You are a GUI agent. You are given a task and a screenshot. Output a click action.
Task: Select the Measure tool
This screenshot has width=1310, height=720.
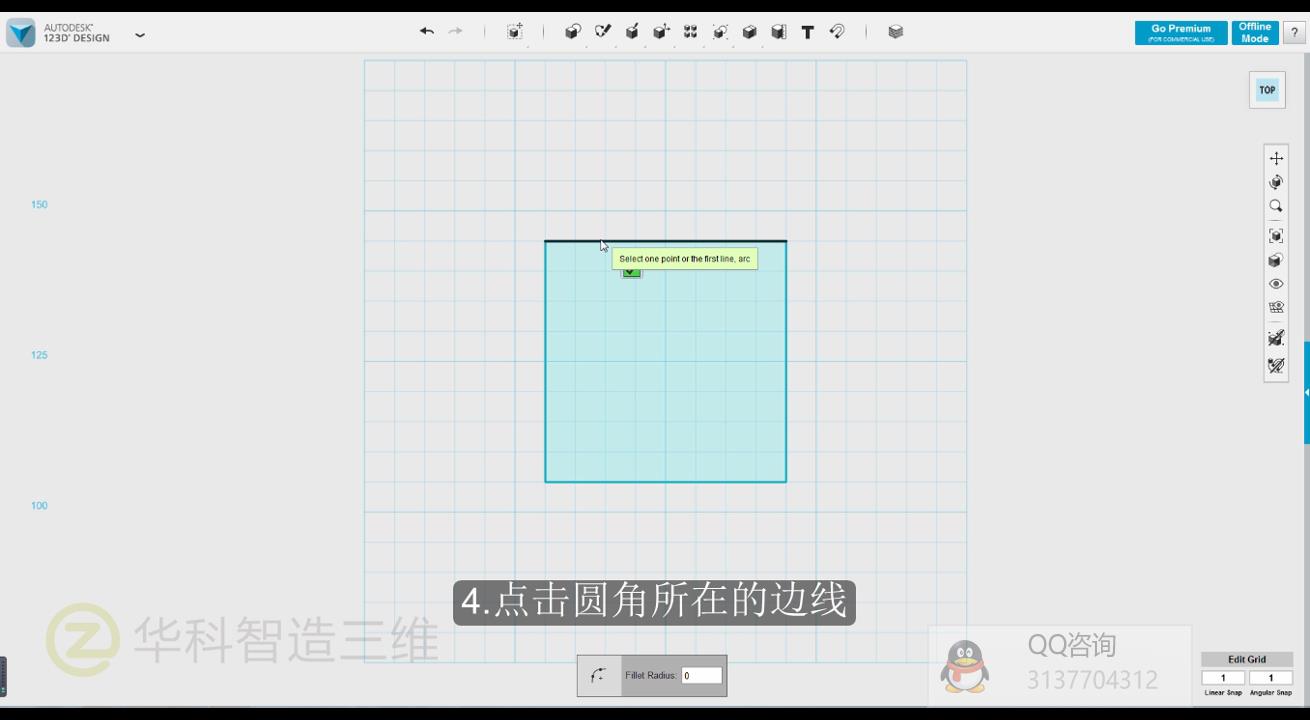779,32
